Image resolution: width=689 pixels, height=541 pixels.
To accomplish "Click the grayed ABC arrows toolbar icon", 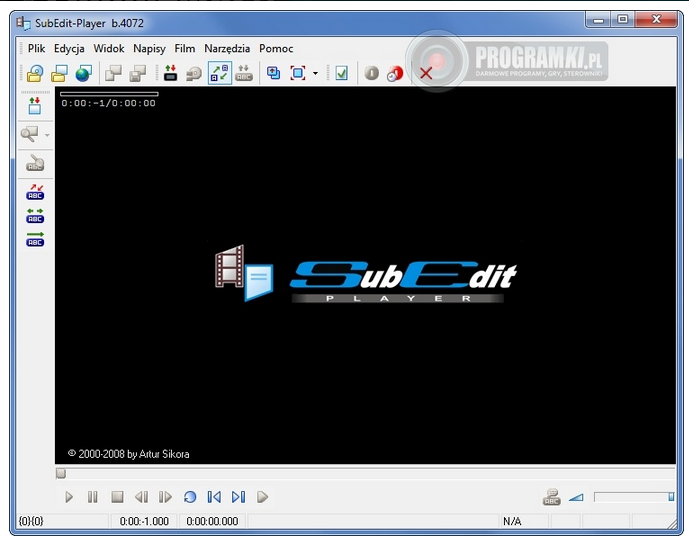I will click(244, 73).
